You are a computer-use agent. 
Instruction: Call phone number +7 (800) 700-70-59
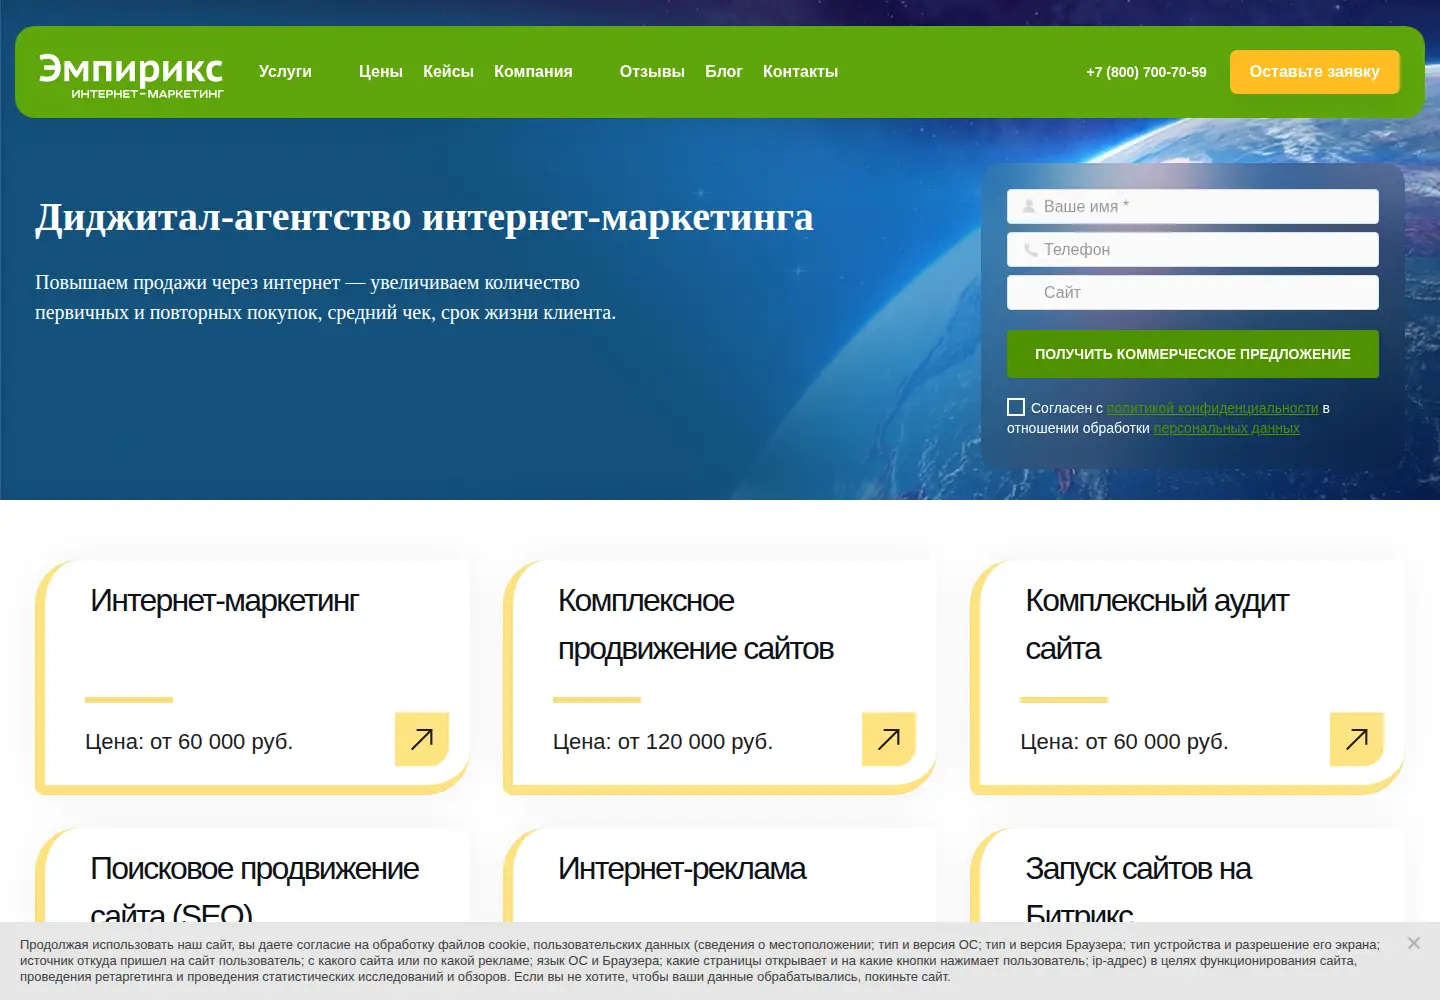tap(1146, 72)
